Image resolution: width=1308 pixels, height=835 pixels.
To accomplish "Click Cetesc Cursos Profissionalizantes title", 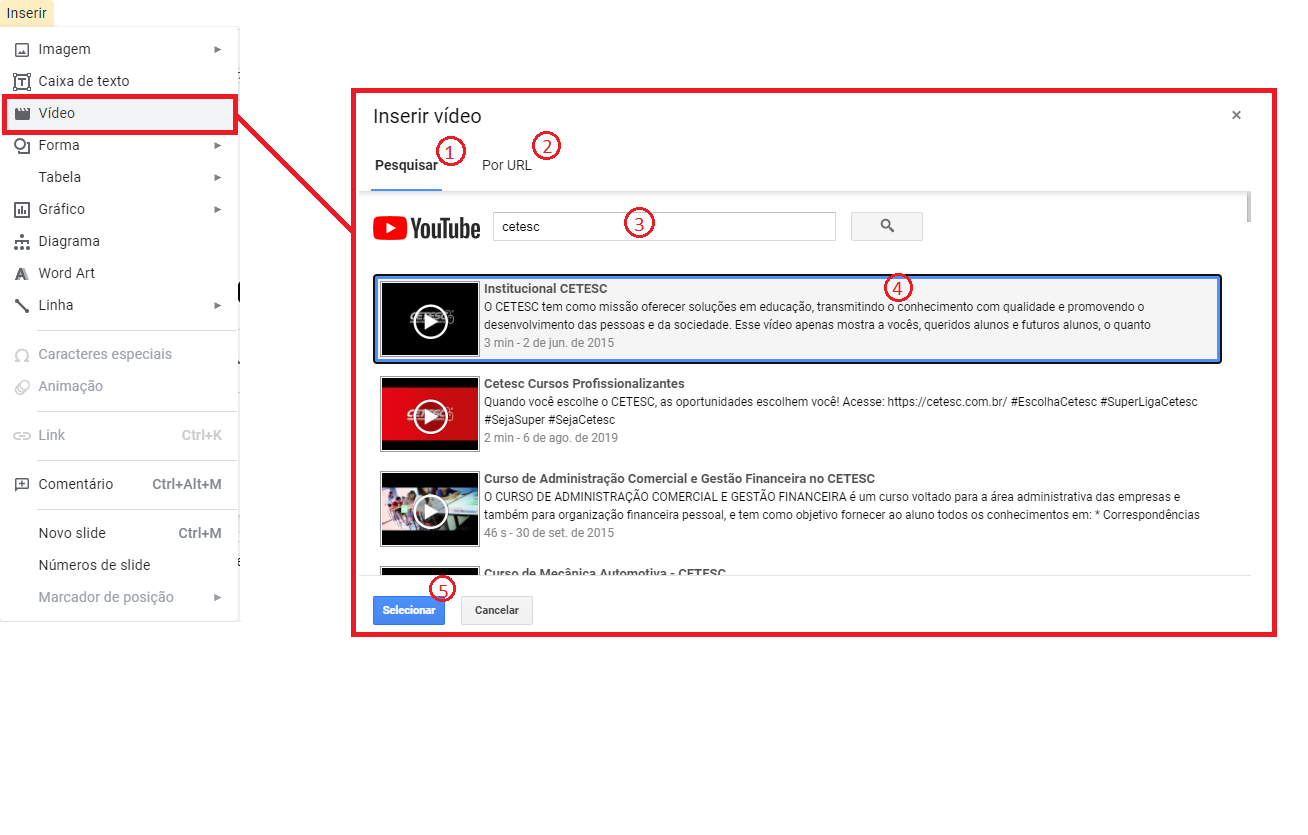I will 584,384.
